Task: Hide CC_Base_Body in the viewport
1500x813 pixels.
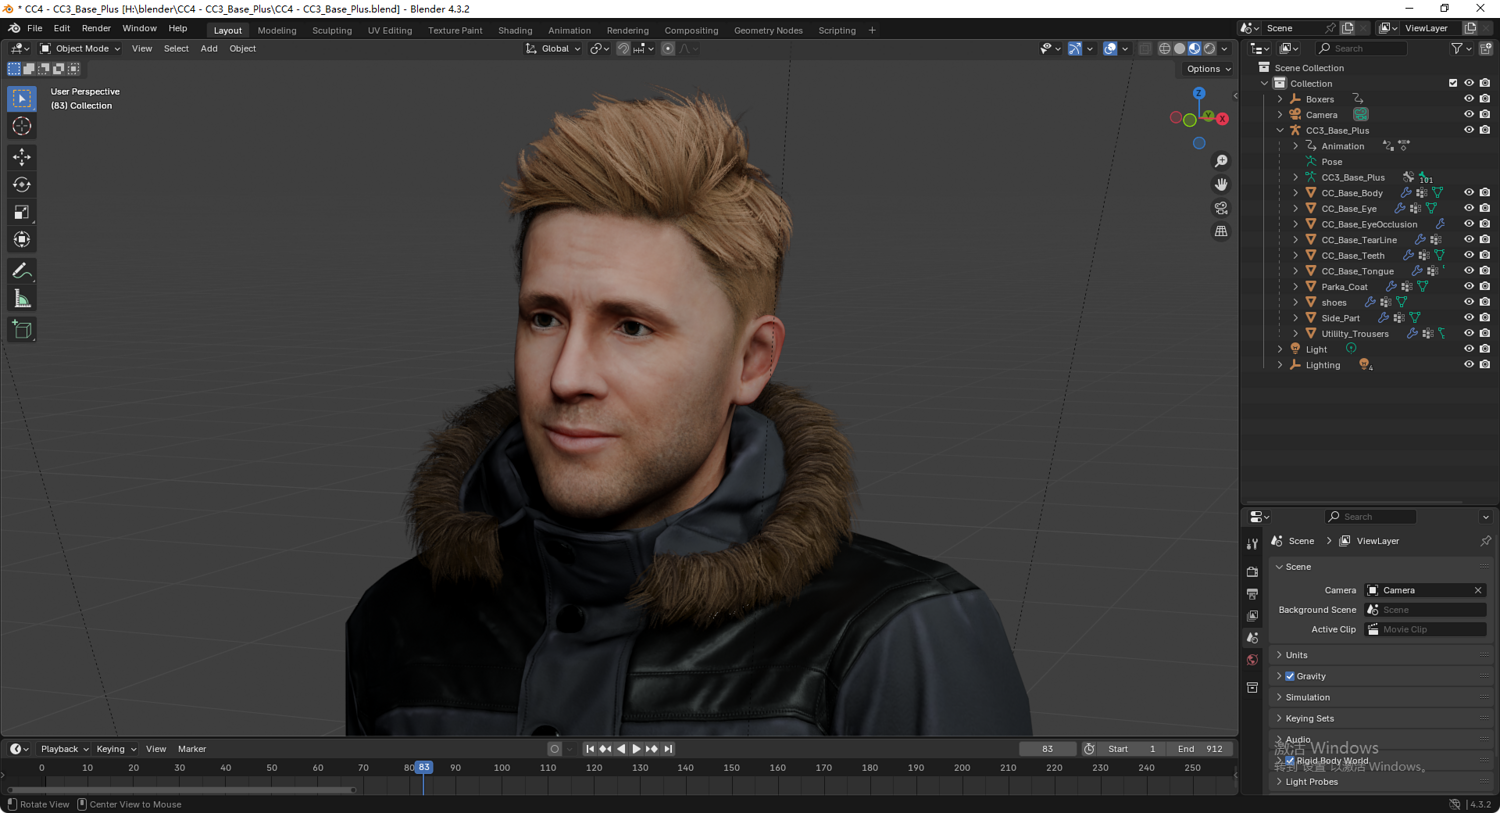Action: coord(1469,193)
